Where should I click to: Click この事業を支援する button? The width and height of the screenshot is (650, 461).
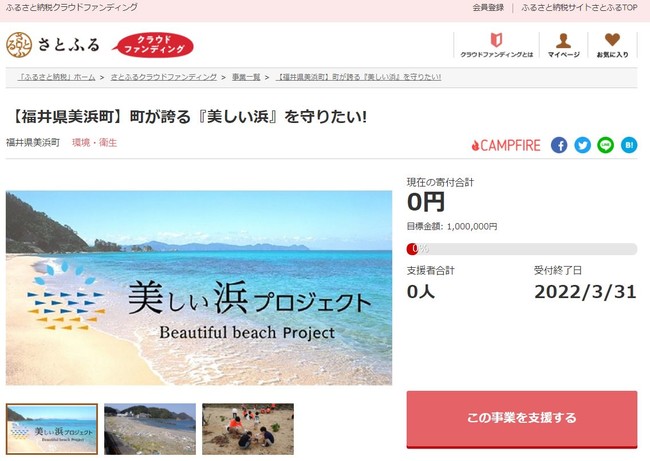click(522, 419)
